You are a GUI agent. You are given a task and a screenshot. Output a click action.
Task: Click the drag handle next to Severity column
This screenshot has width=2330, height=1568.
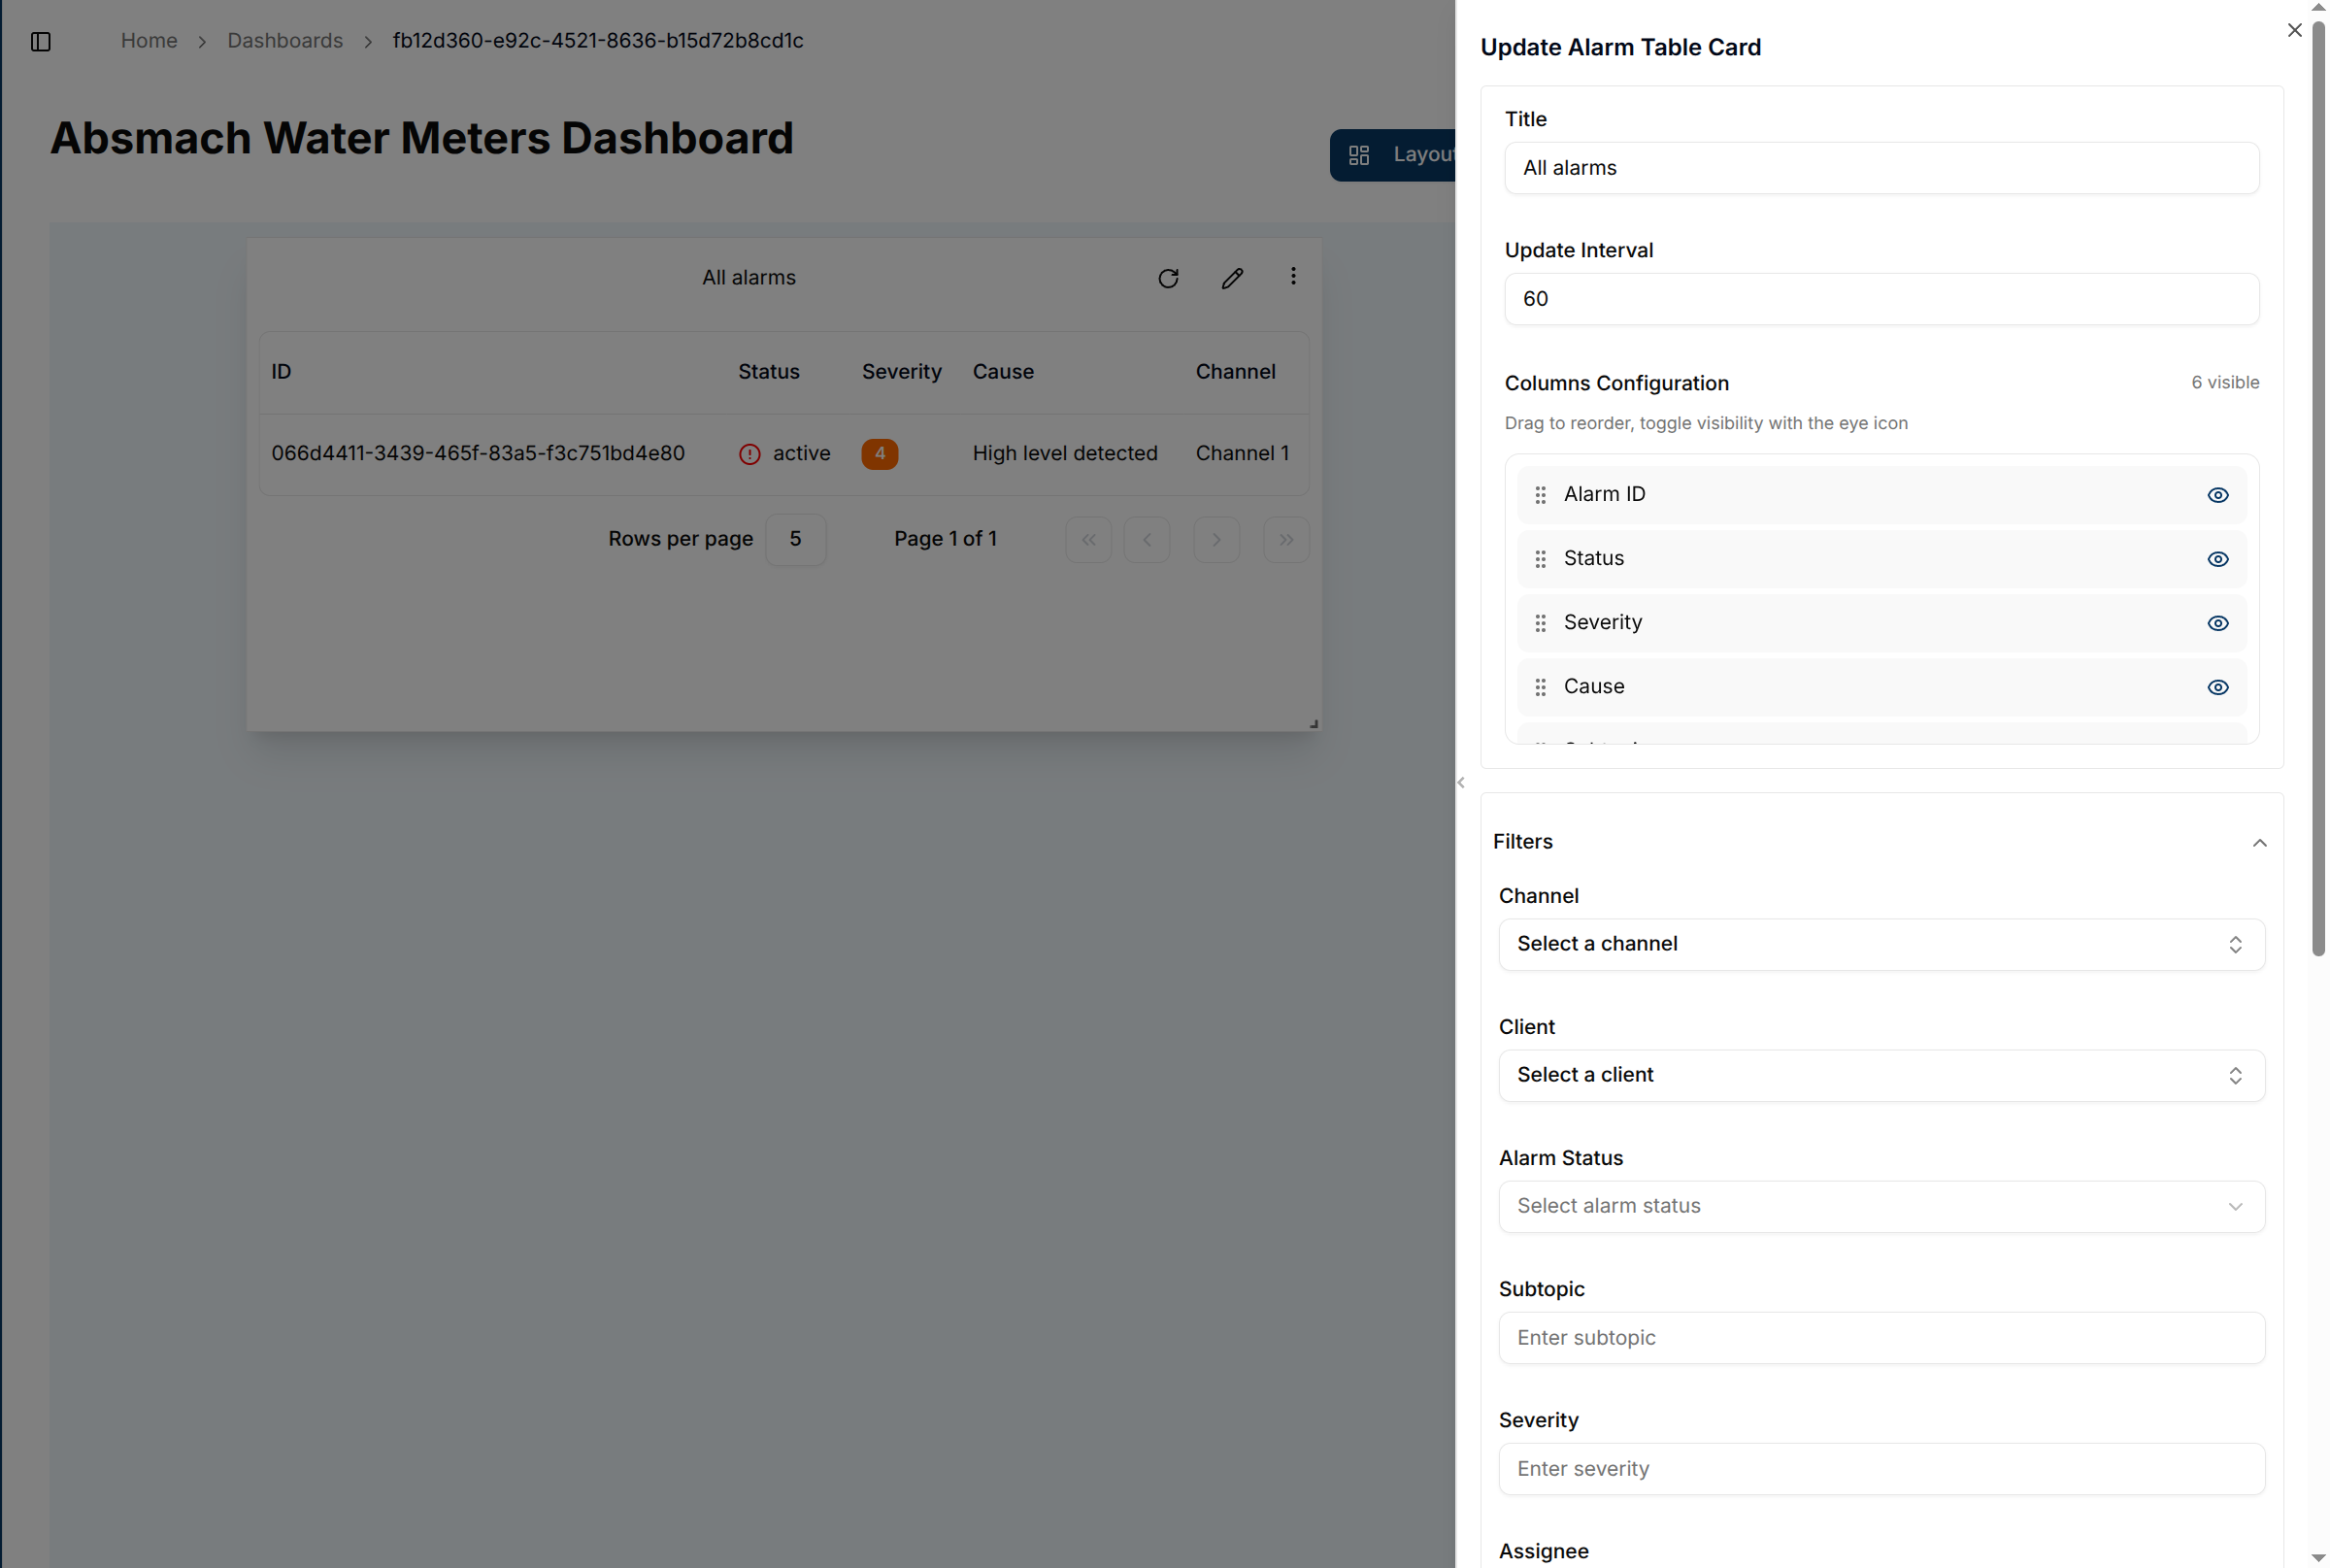[1541, 622]
